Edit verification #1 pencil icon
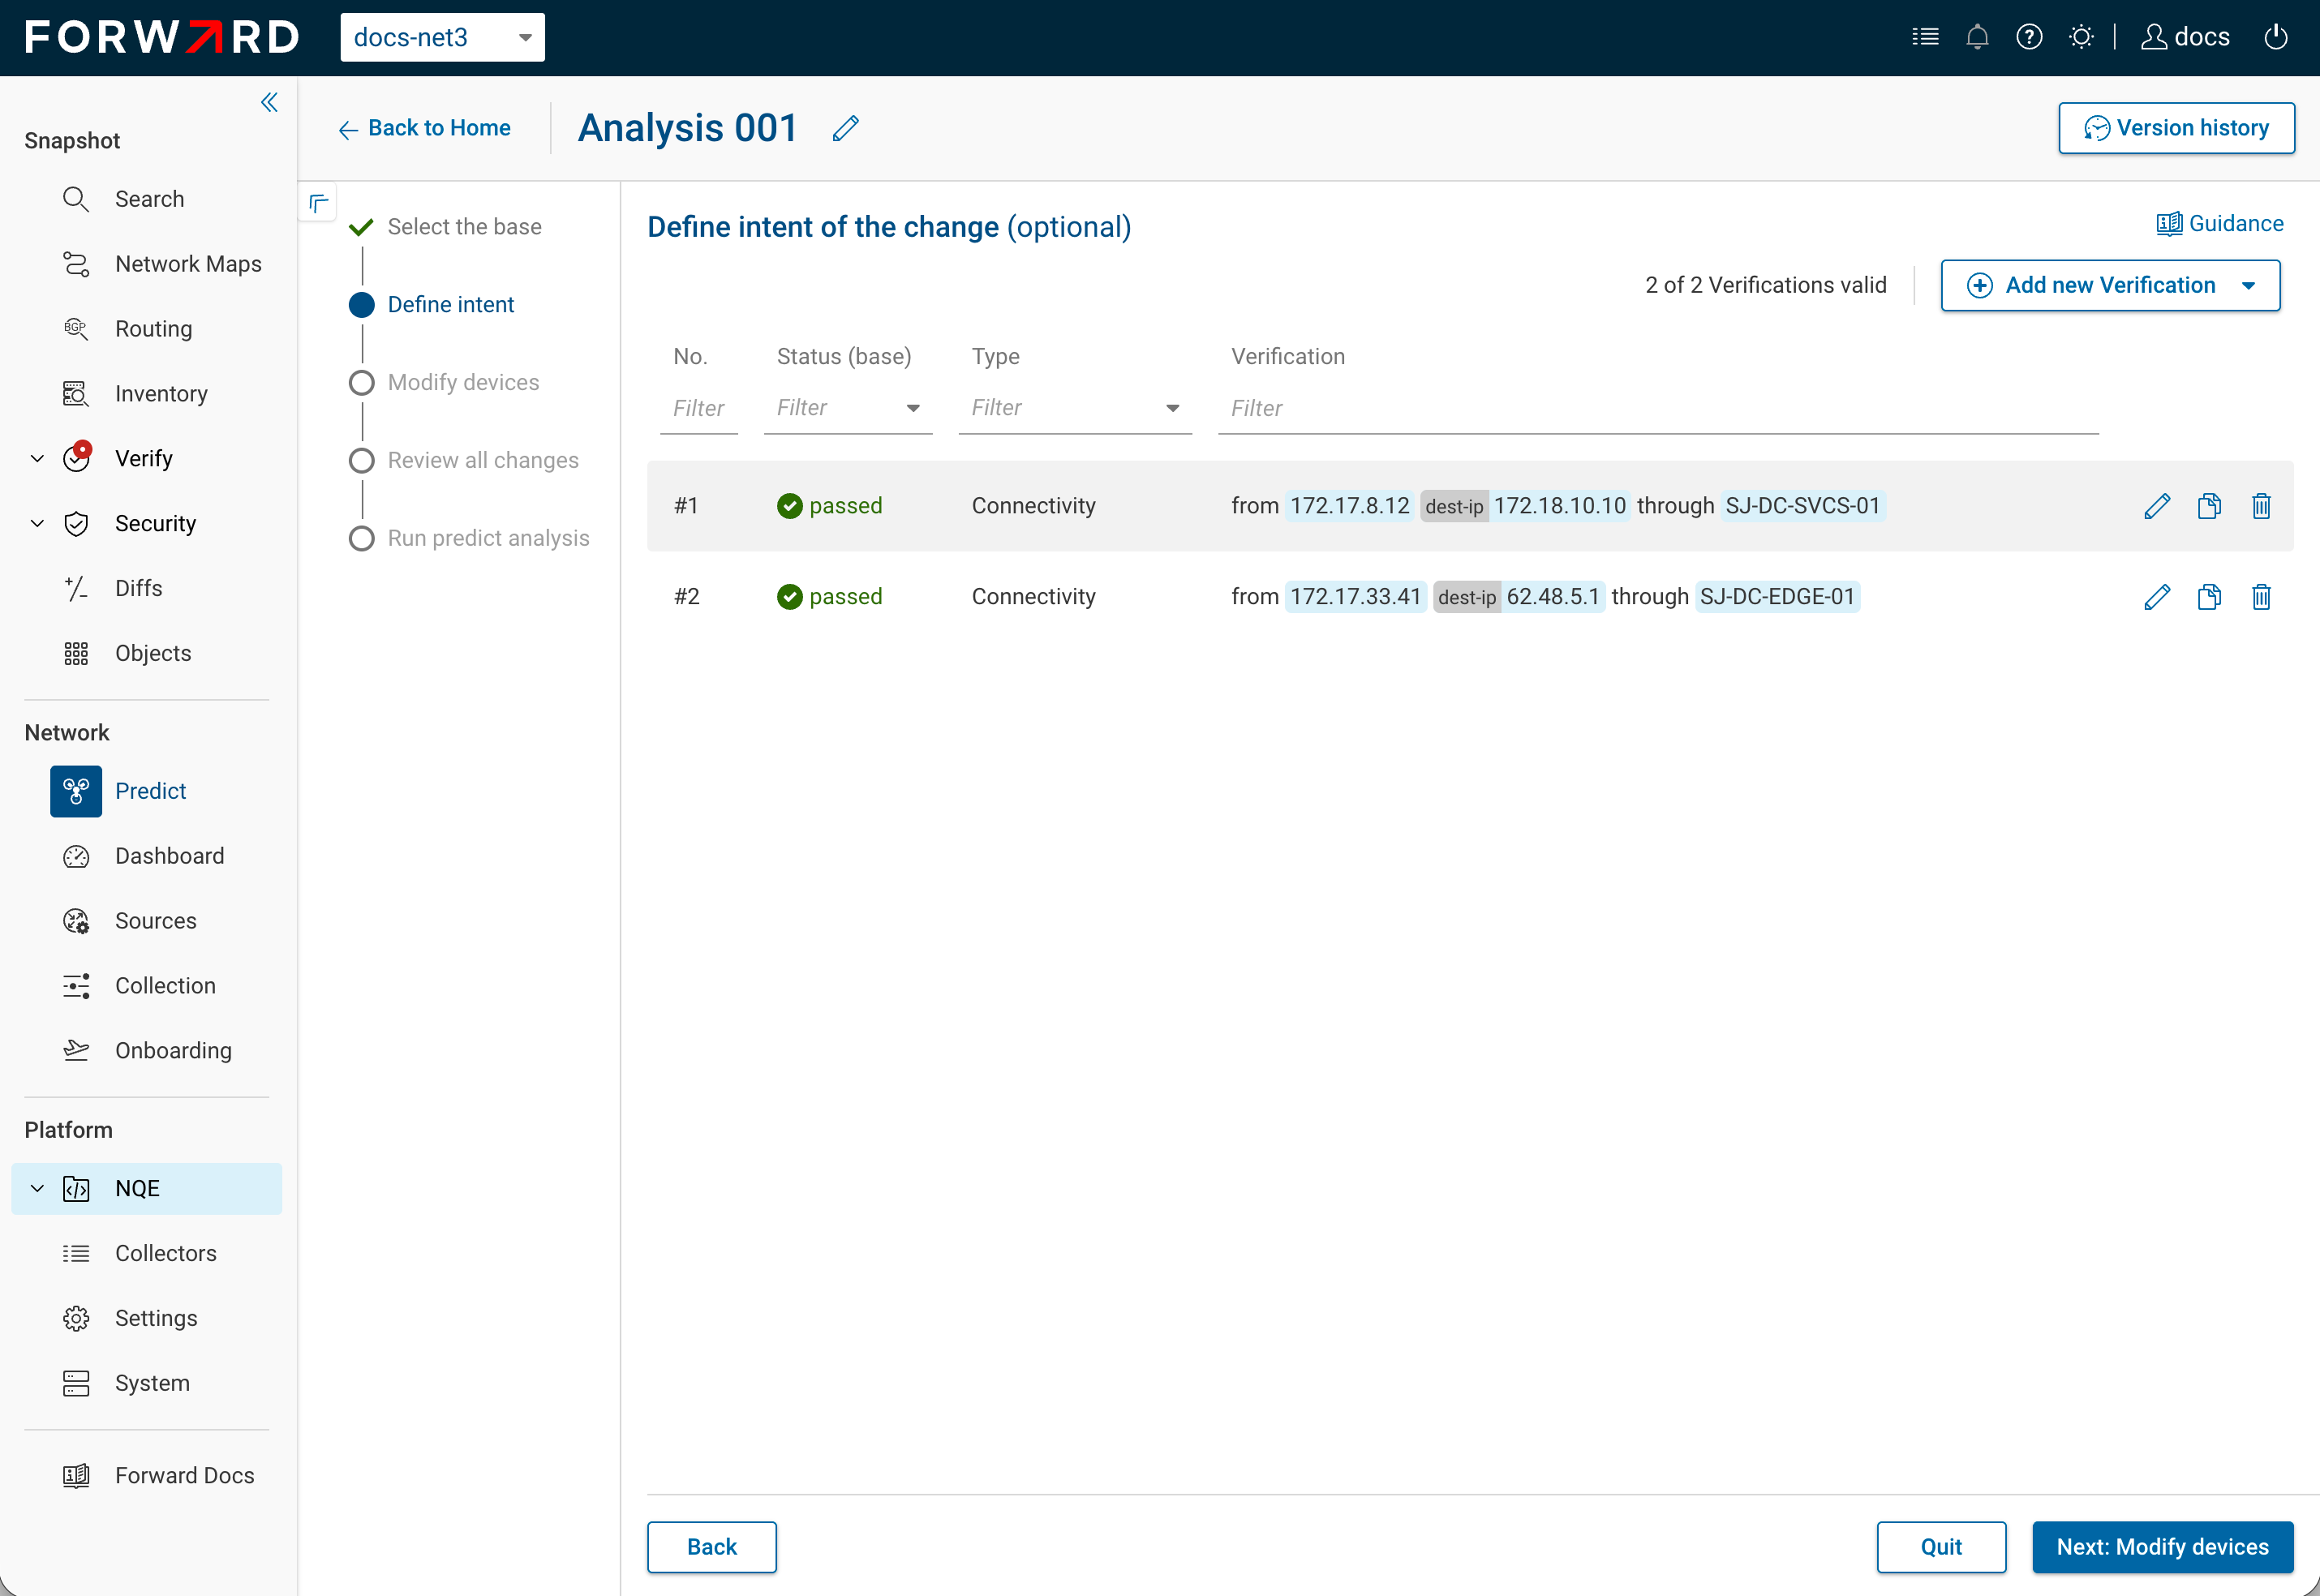 (2157, 506)
